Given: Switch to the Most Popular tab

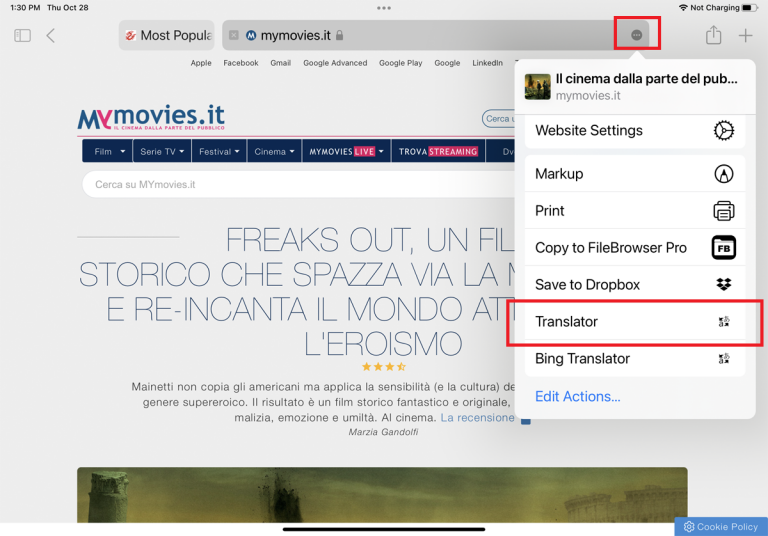Looking at the screenshot, I should 166,35.
